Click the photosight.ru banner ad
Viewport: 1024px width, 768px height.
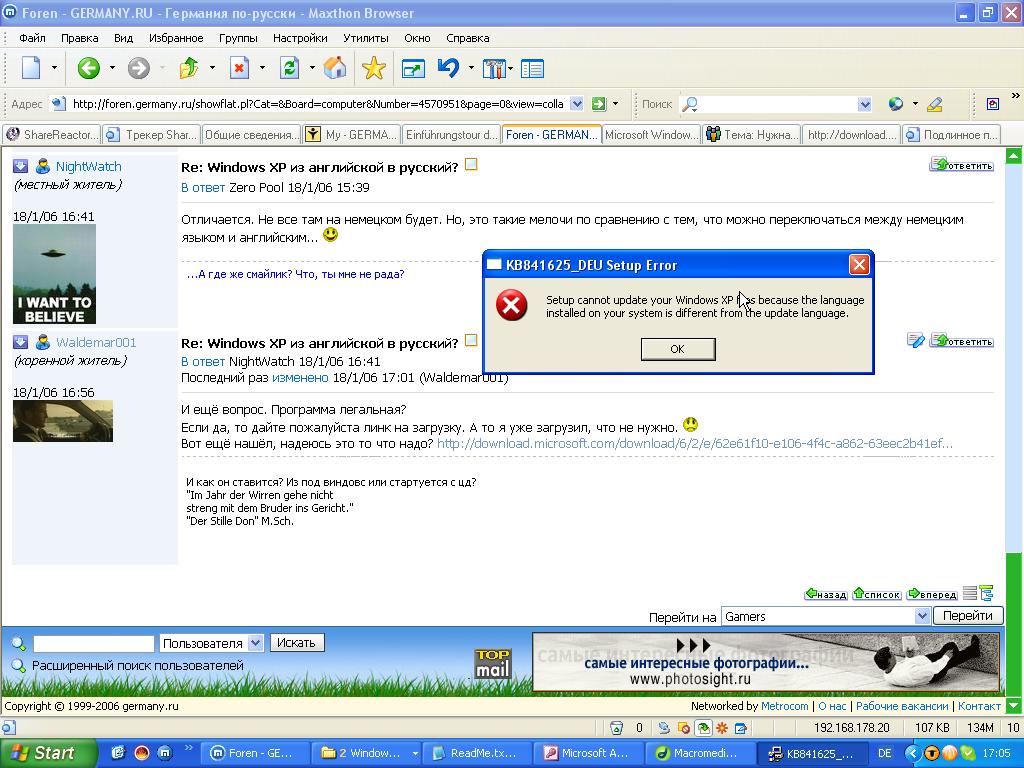[766, 662]
